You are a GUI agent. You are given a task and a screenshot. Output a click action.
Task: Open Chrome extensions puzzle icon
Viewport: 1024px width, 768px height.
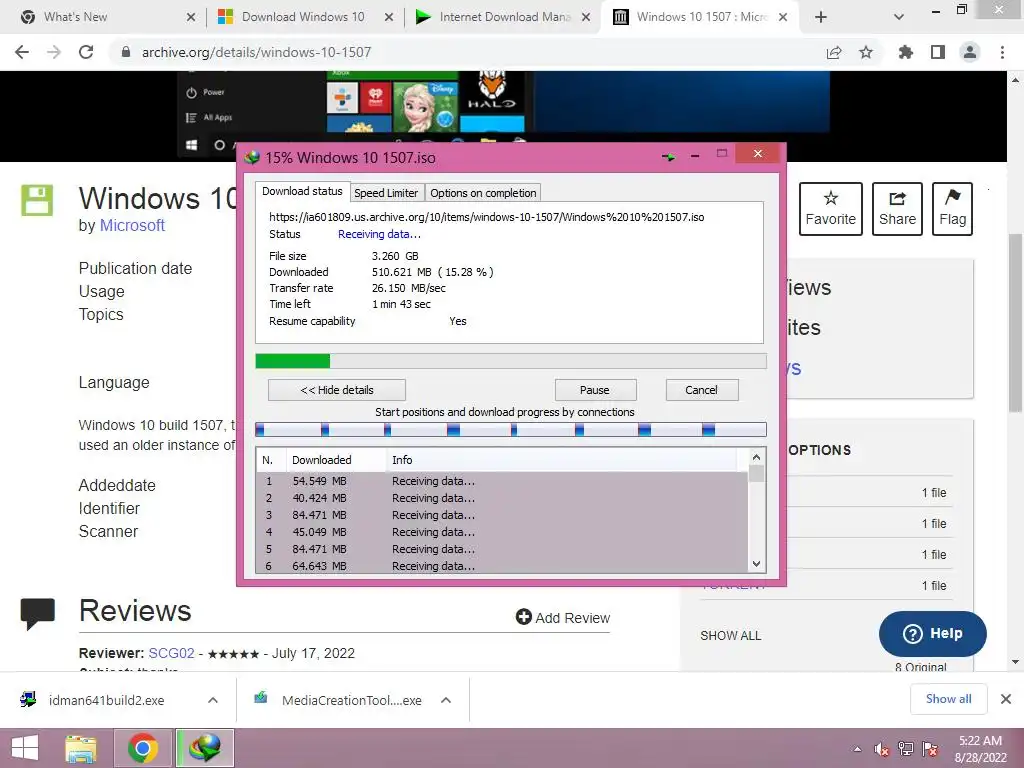pos(906,52)
